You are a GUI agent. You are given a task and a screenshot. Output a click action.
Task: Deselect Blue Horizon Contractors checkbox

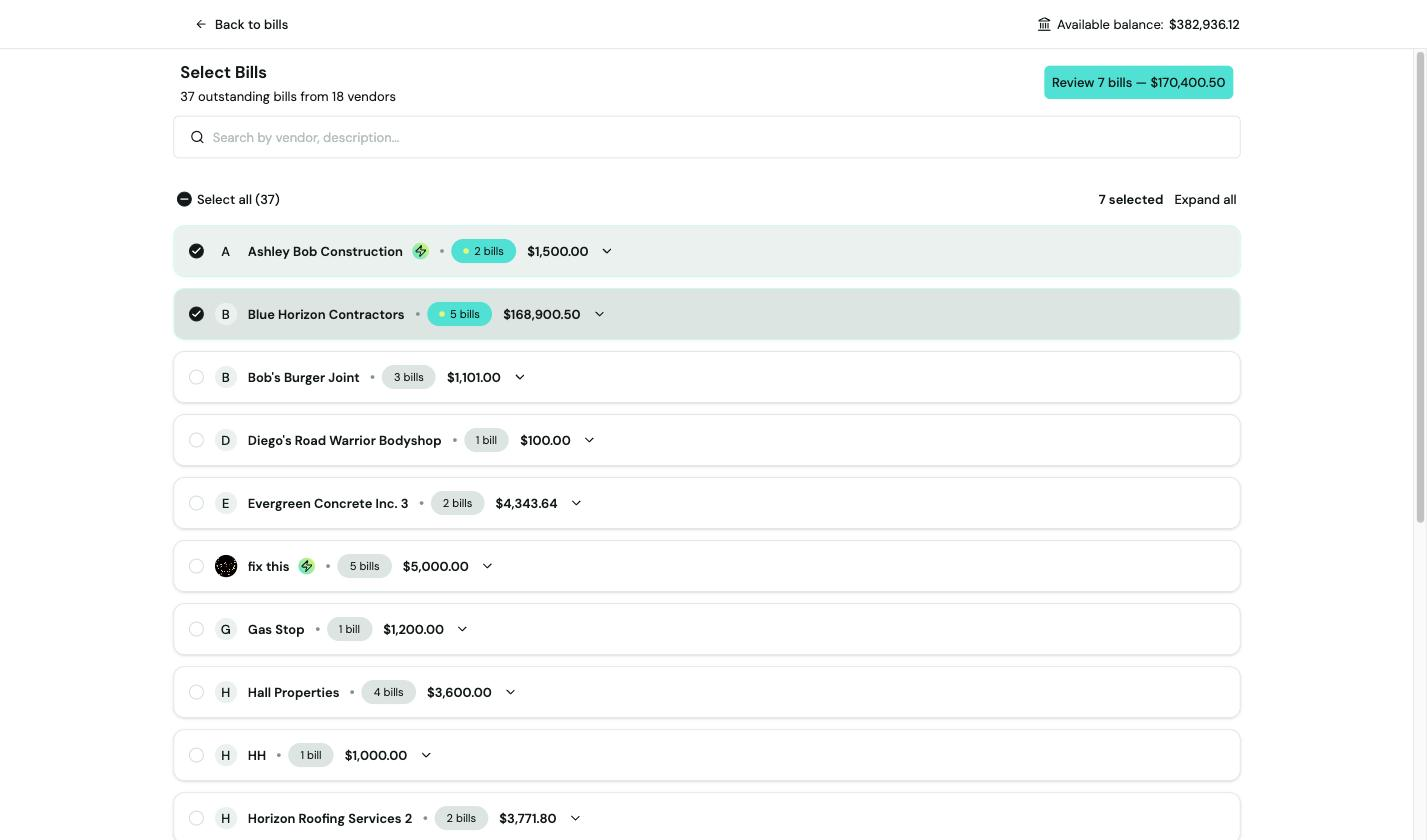pyautogui.click(x=196, y=314)
